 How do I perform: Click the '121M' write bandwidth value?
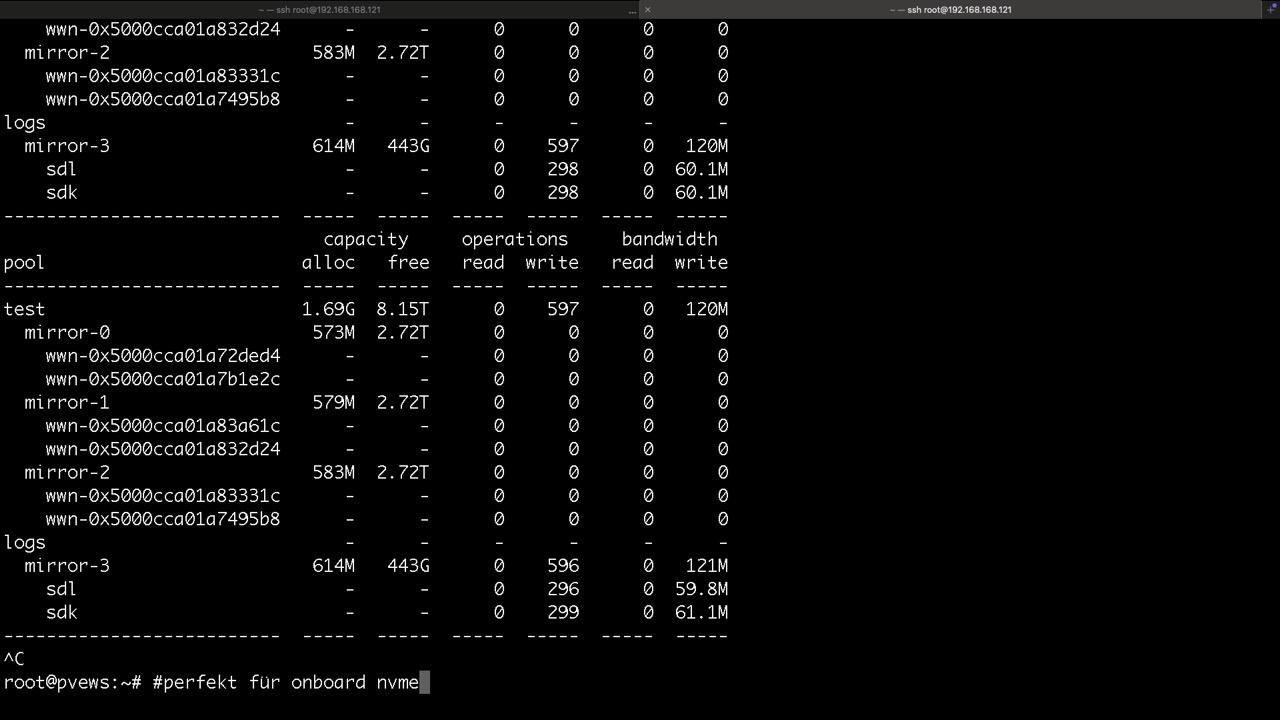pyautogui.click(x=706, y=566)
